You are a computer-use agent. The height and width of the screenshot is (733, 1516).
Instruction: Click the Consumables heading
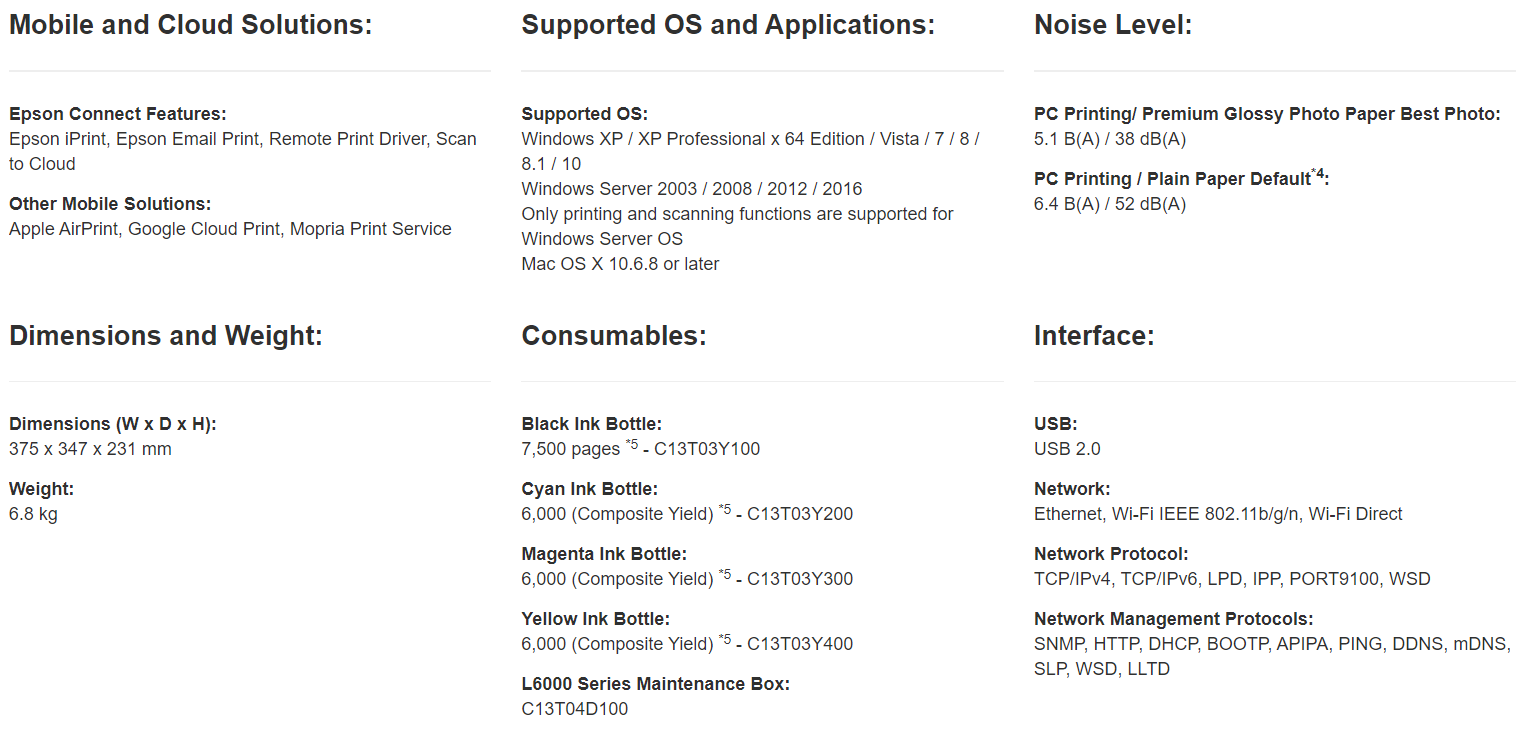[613, 336]
